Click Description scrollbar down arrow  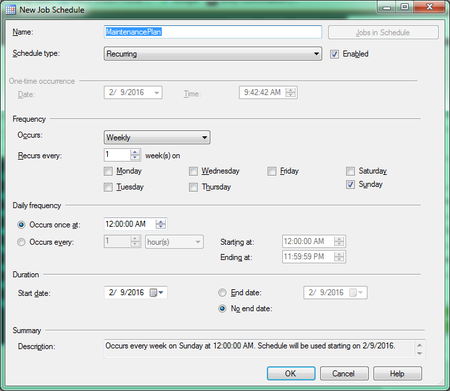pos(419,353)
